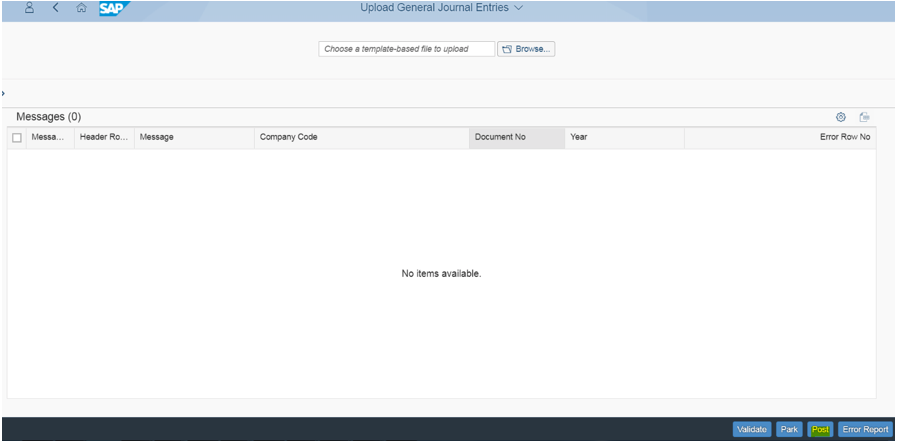The width and height of the screenshot is (898, 442).
Task: Click the Validate button
Action: click(752, 429)
